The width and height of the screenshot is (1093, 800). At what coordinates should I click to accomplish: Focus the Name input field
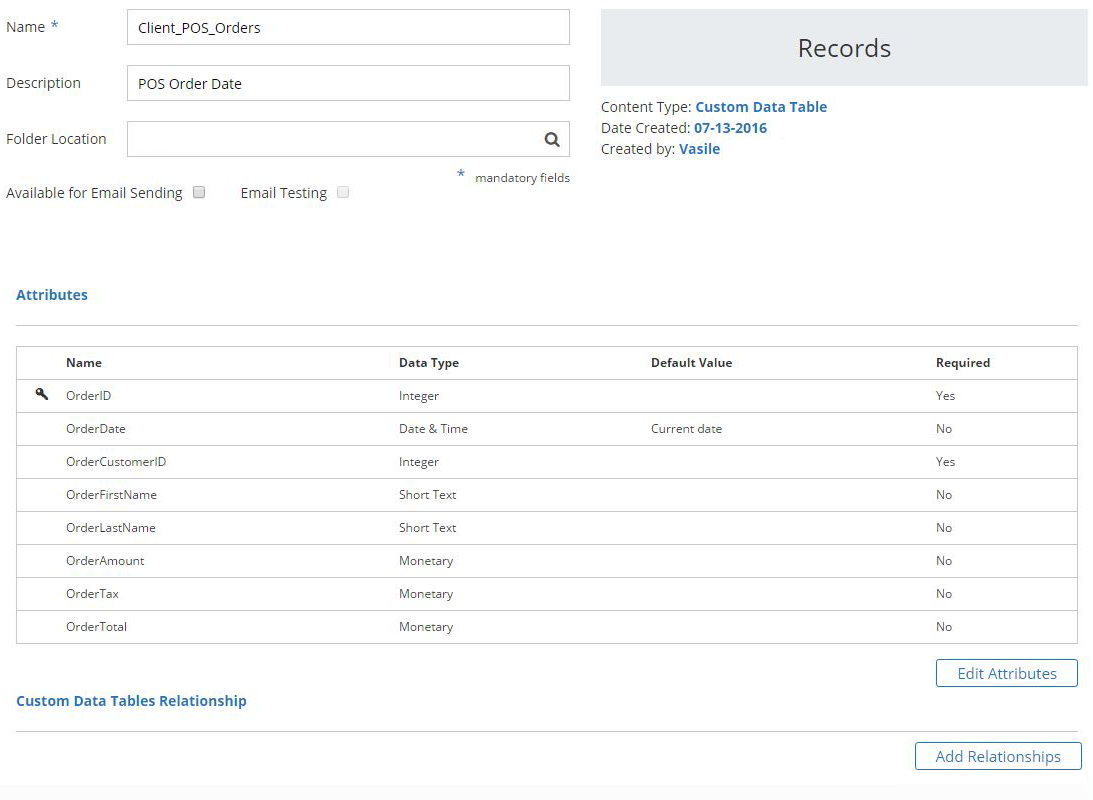pos(349,27)
